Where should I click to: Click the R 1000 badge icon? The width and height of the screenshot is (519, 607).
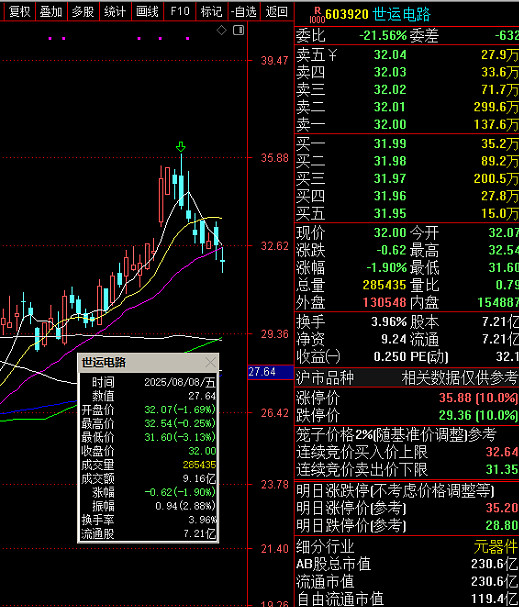tap(317, 15)
